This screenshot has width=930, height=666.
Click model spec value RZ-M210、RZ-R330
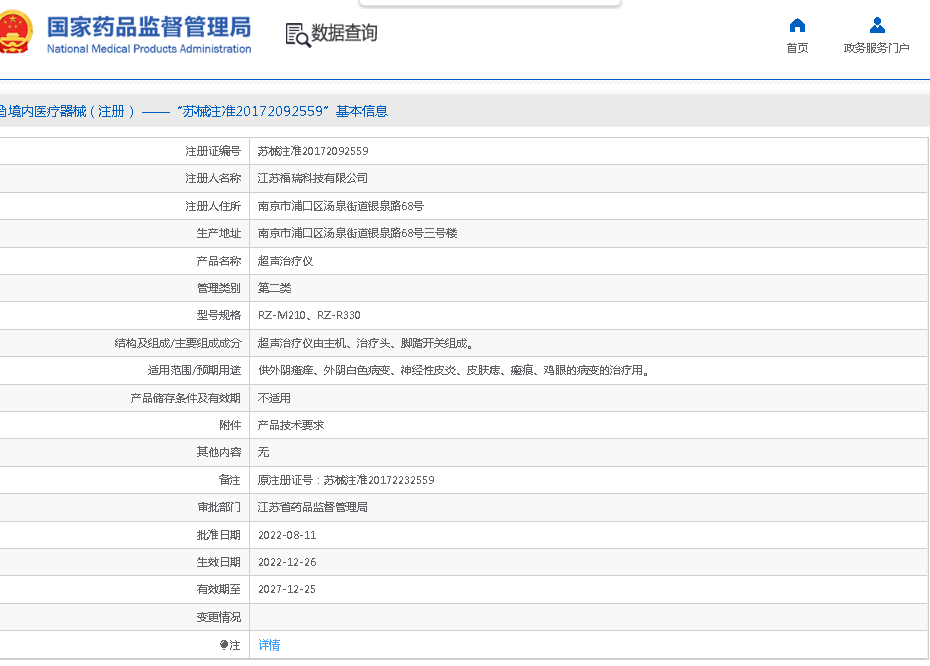tap(309, 315)
